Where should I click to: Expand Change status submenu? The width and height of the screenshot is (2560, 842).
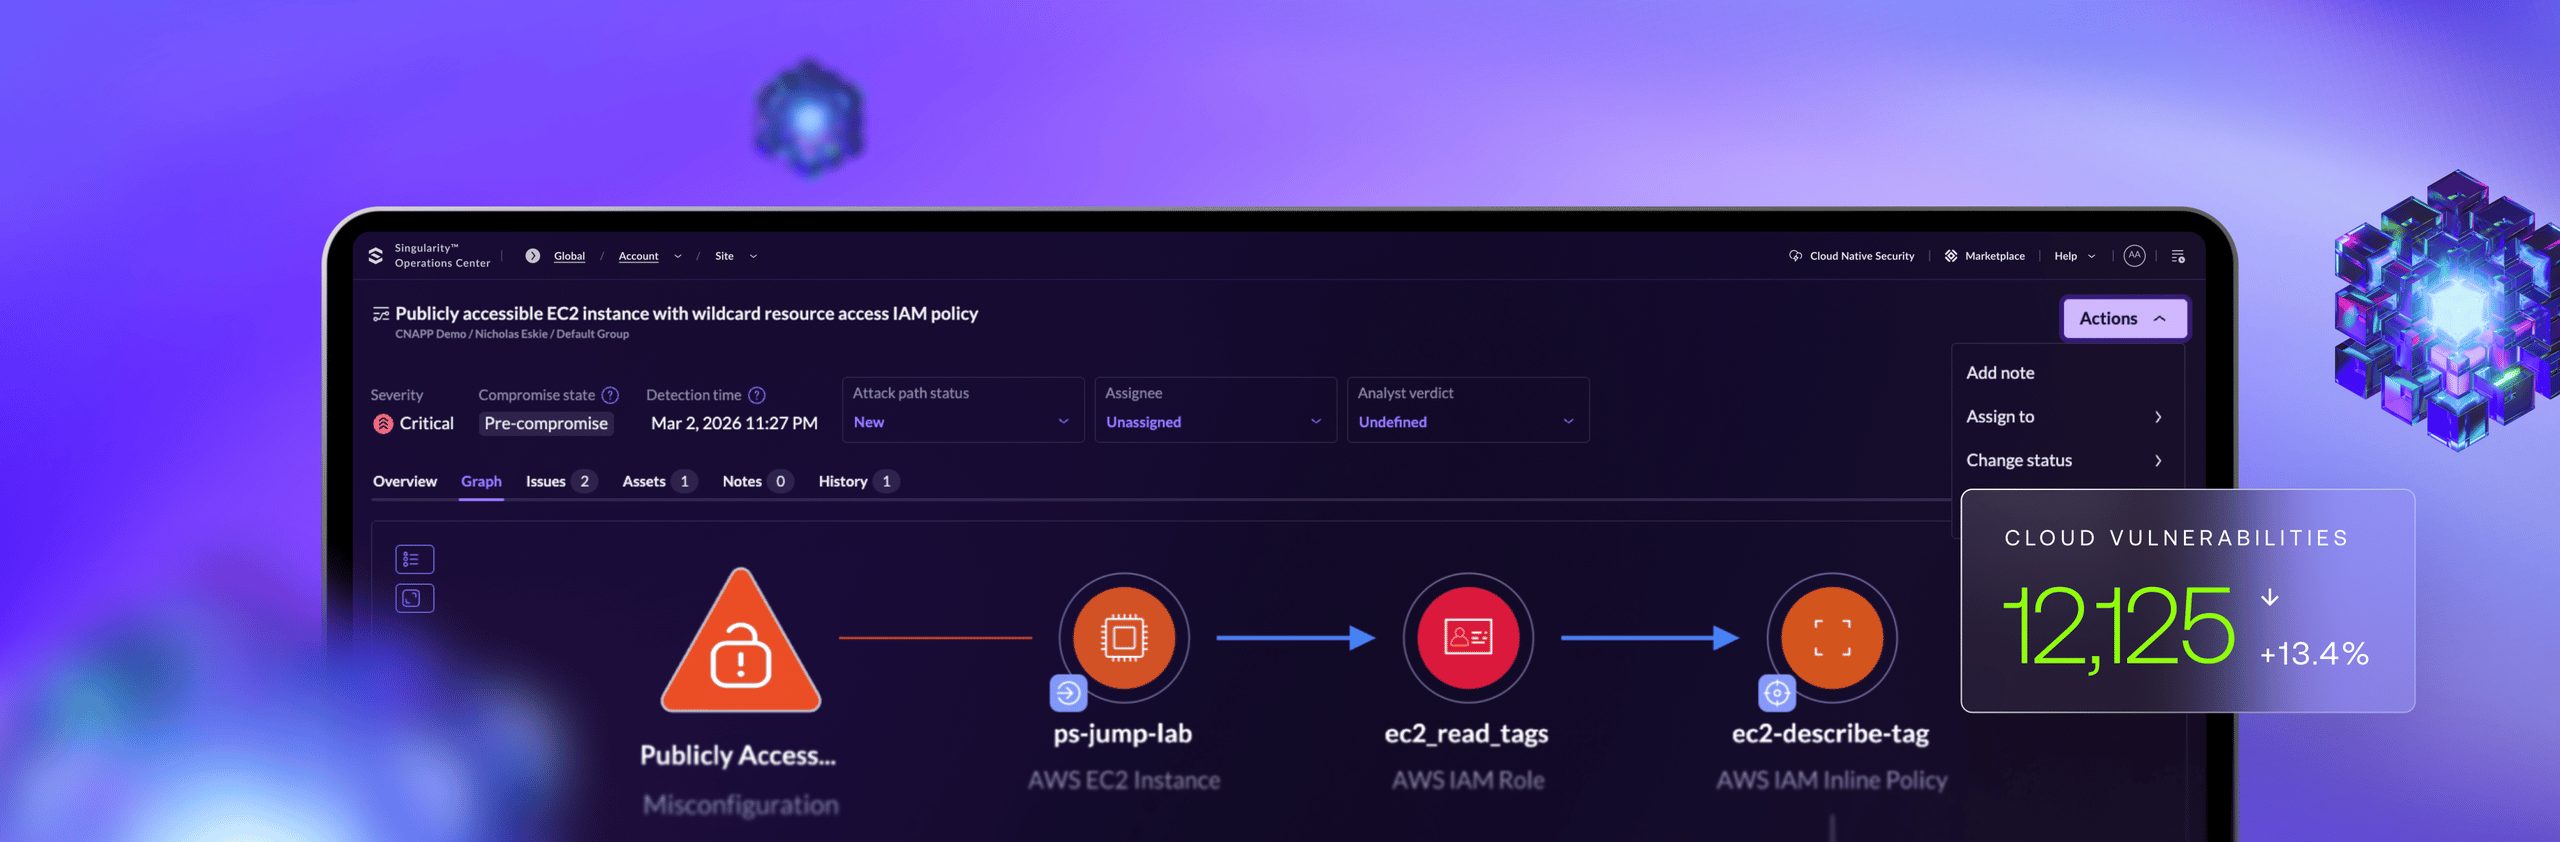pos(2066,460)
